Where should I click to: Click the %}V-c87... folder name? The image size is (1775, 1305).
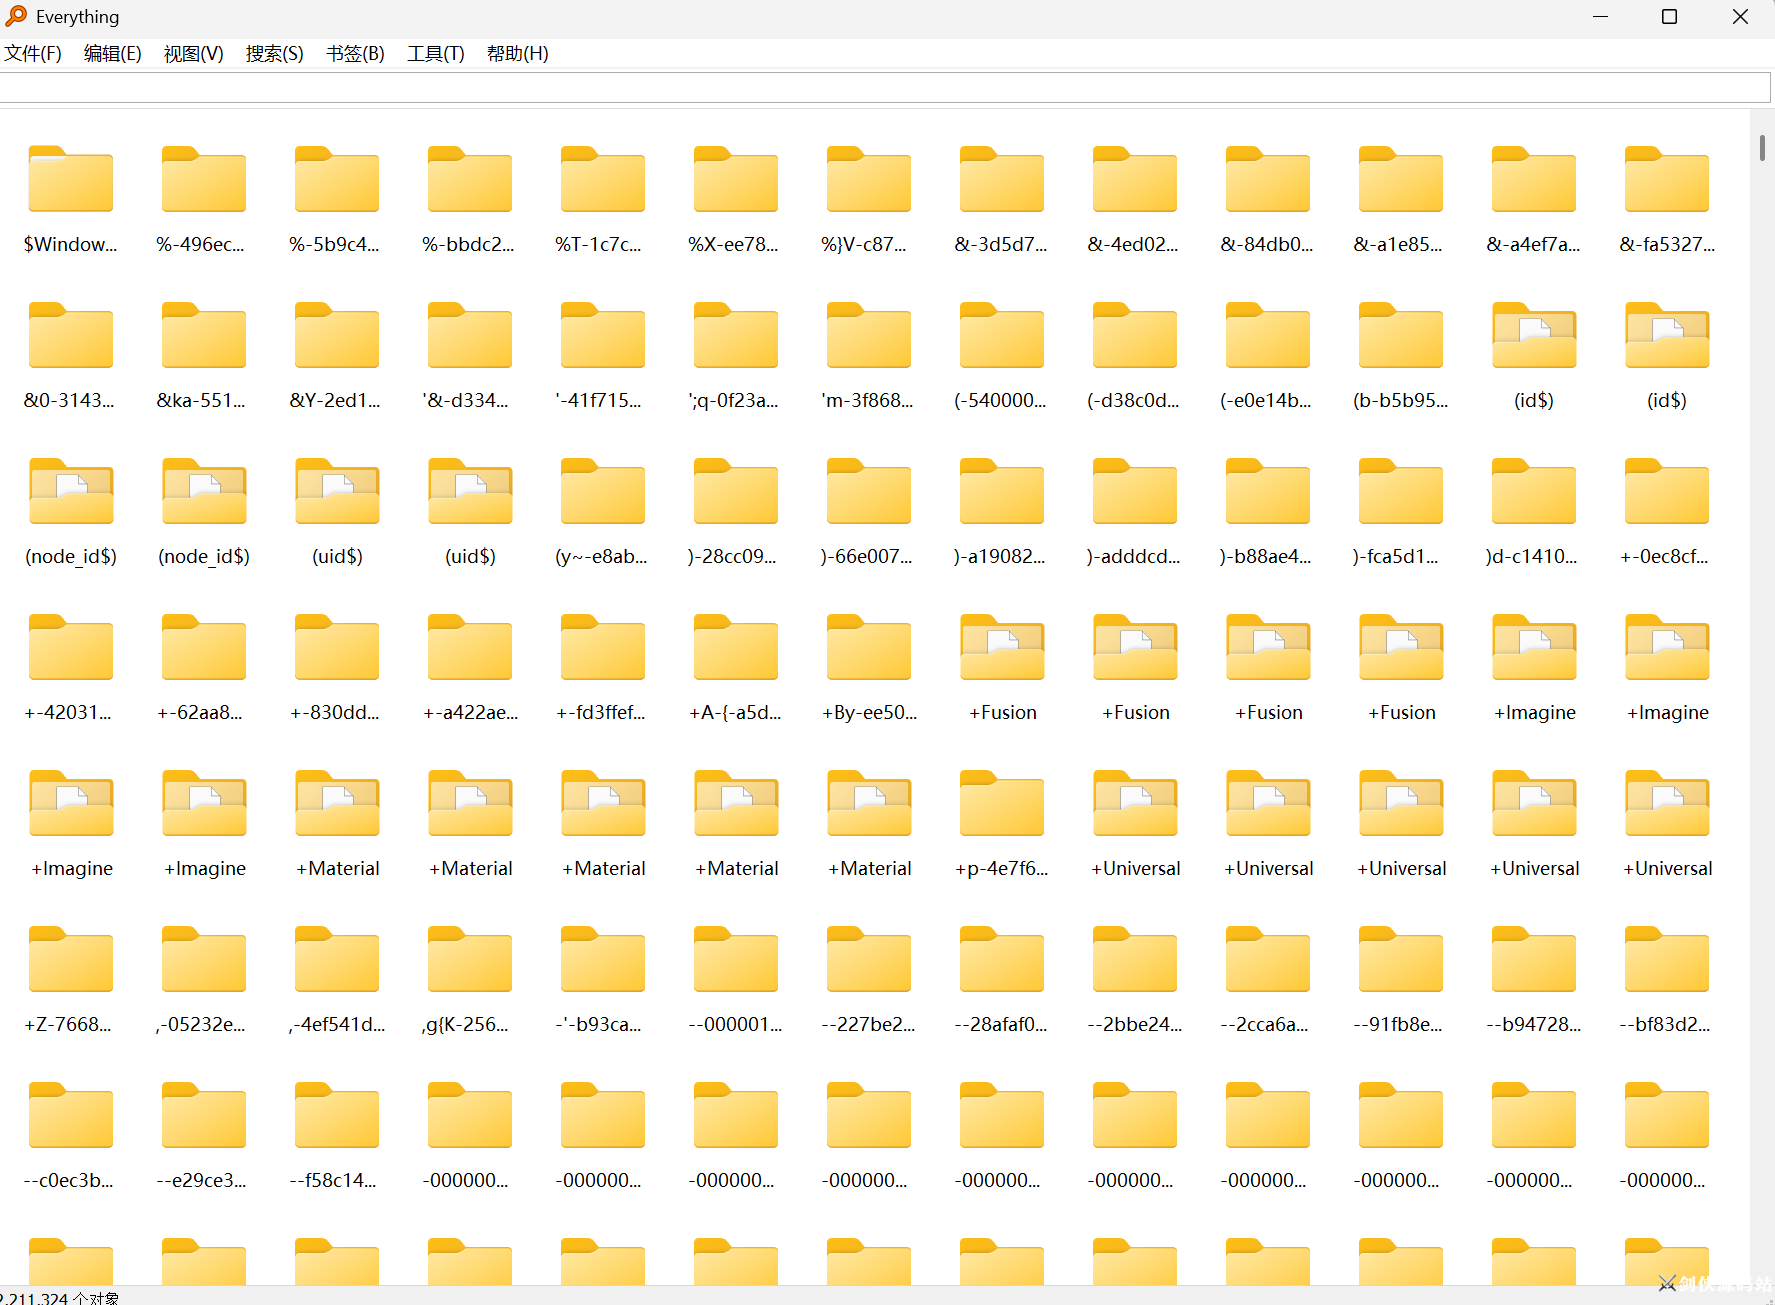click(x=864, y=244)
